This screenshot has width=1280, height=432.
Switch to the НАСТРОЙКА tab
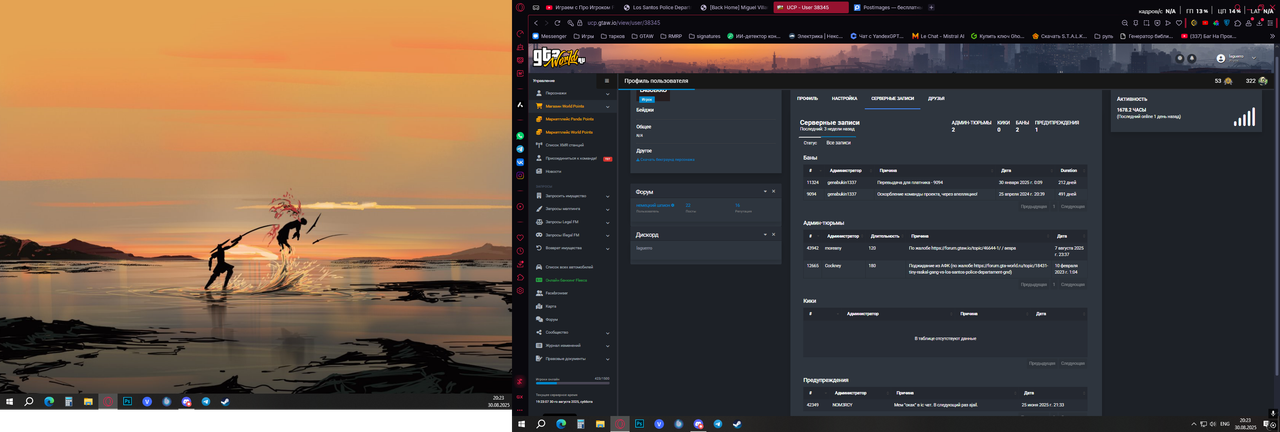point(844,99)
